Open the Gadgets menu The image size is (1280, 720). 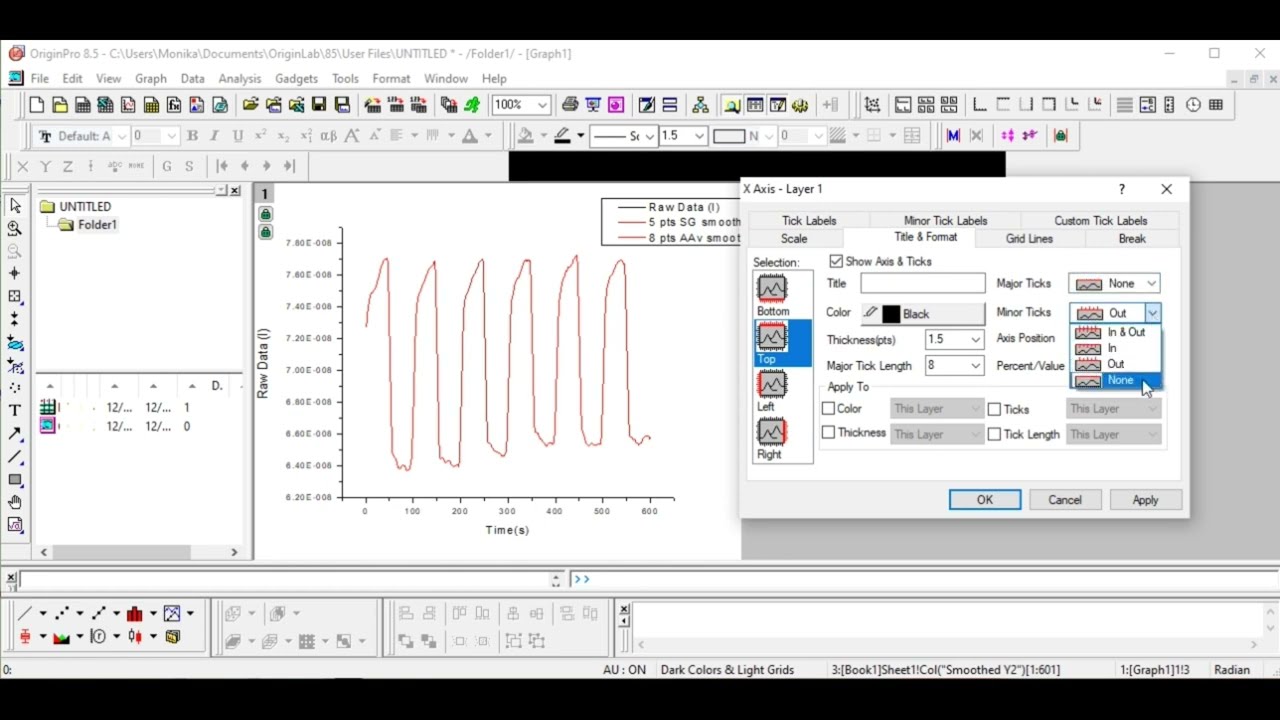tap(296, 79)
